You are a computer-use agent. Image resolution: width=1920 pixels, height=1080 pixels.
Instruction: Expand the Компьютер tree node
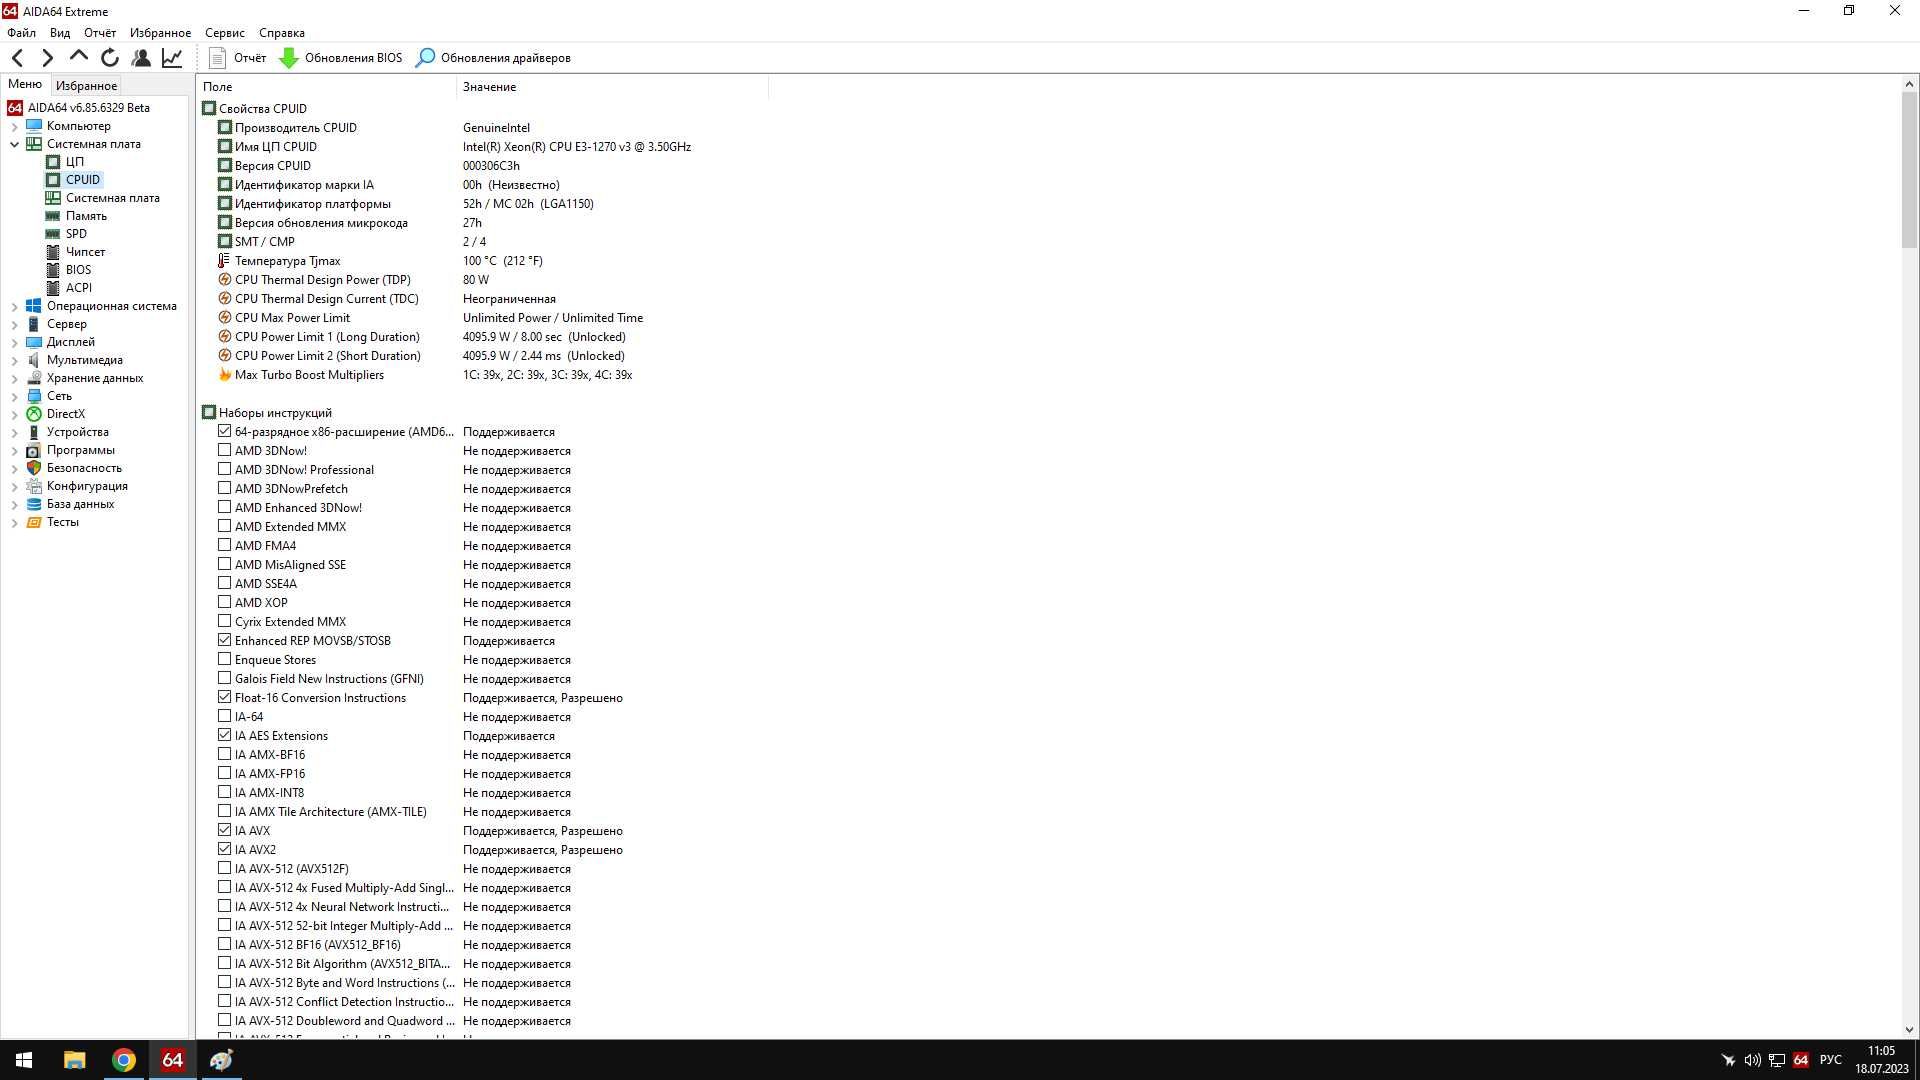coord(15,127)
